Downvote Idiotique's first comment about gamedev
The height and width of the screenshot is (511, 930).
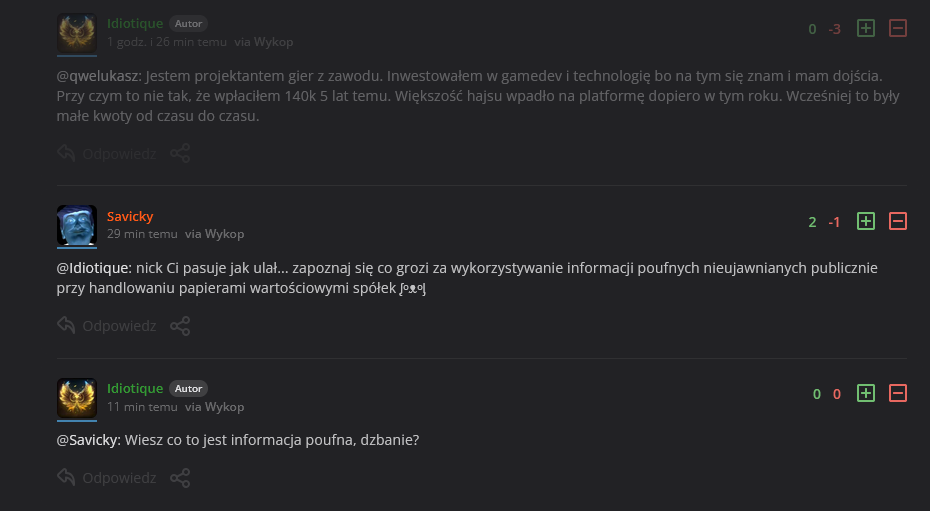898,28
